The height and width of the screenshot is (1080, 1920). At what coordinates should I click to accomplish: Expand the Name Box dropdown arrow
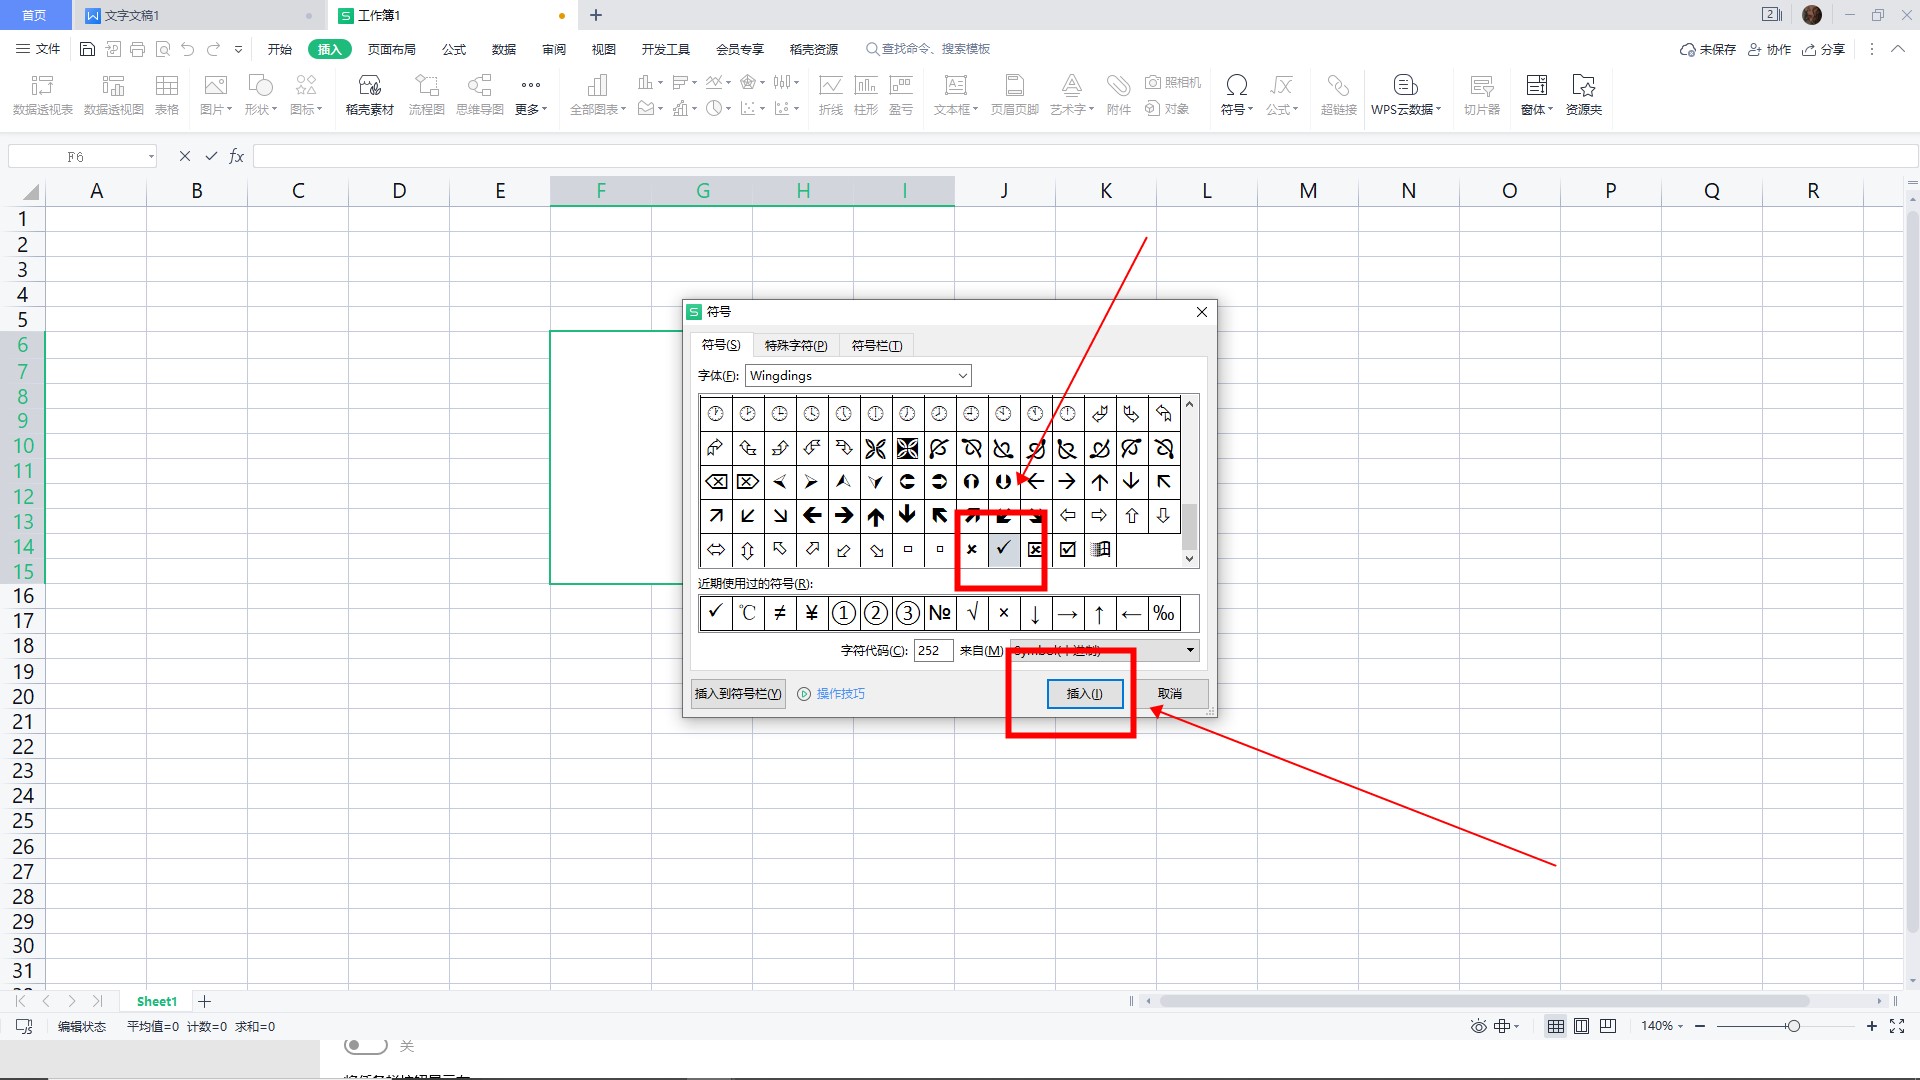click(151, 157)
